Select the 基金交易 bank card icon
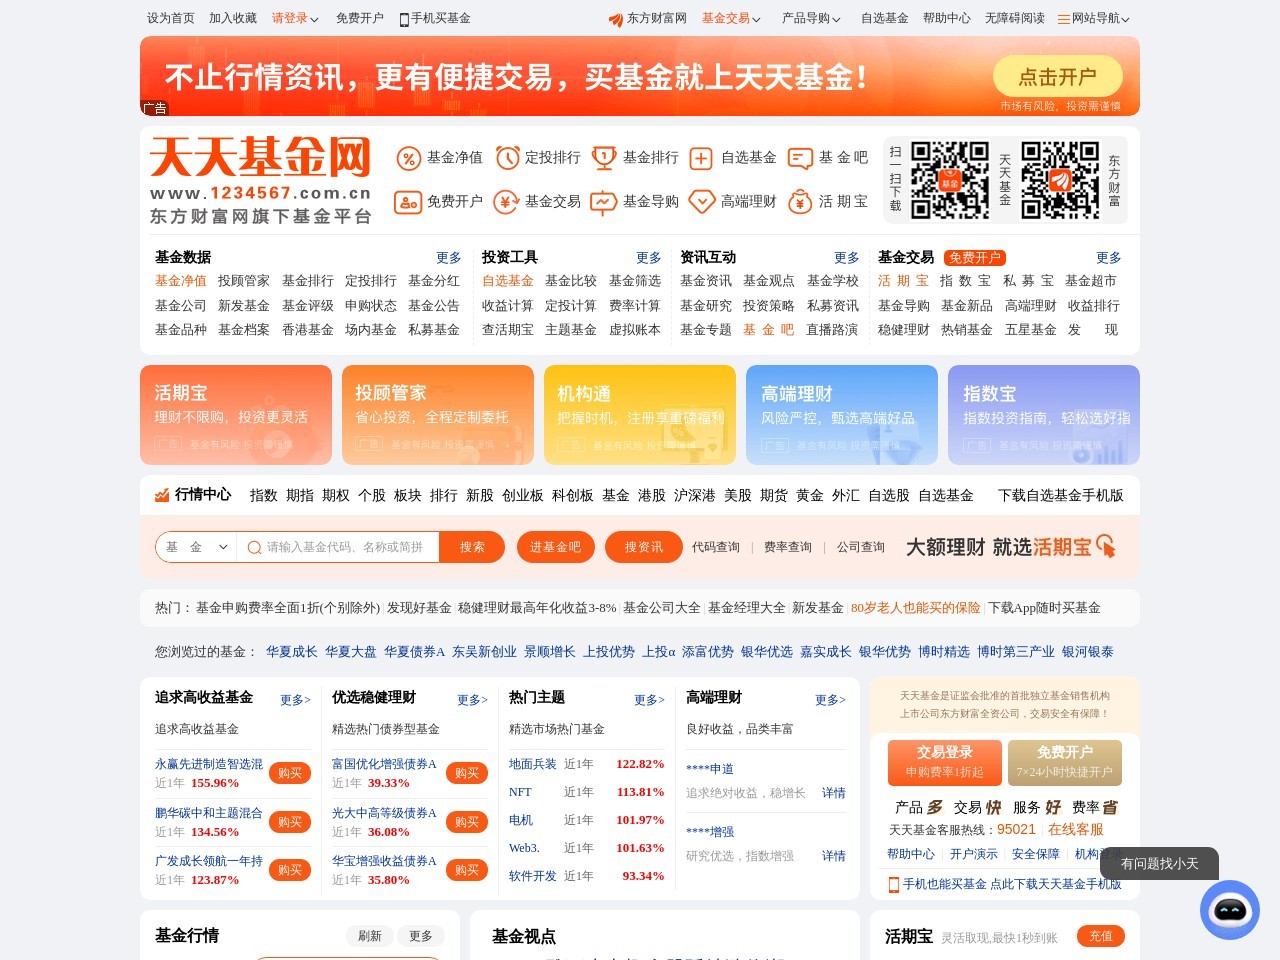The width and height of the screenshot is (1280, 960). point(506,201)
